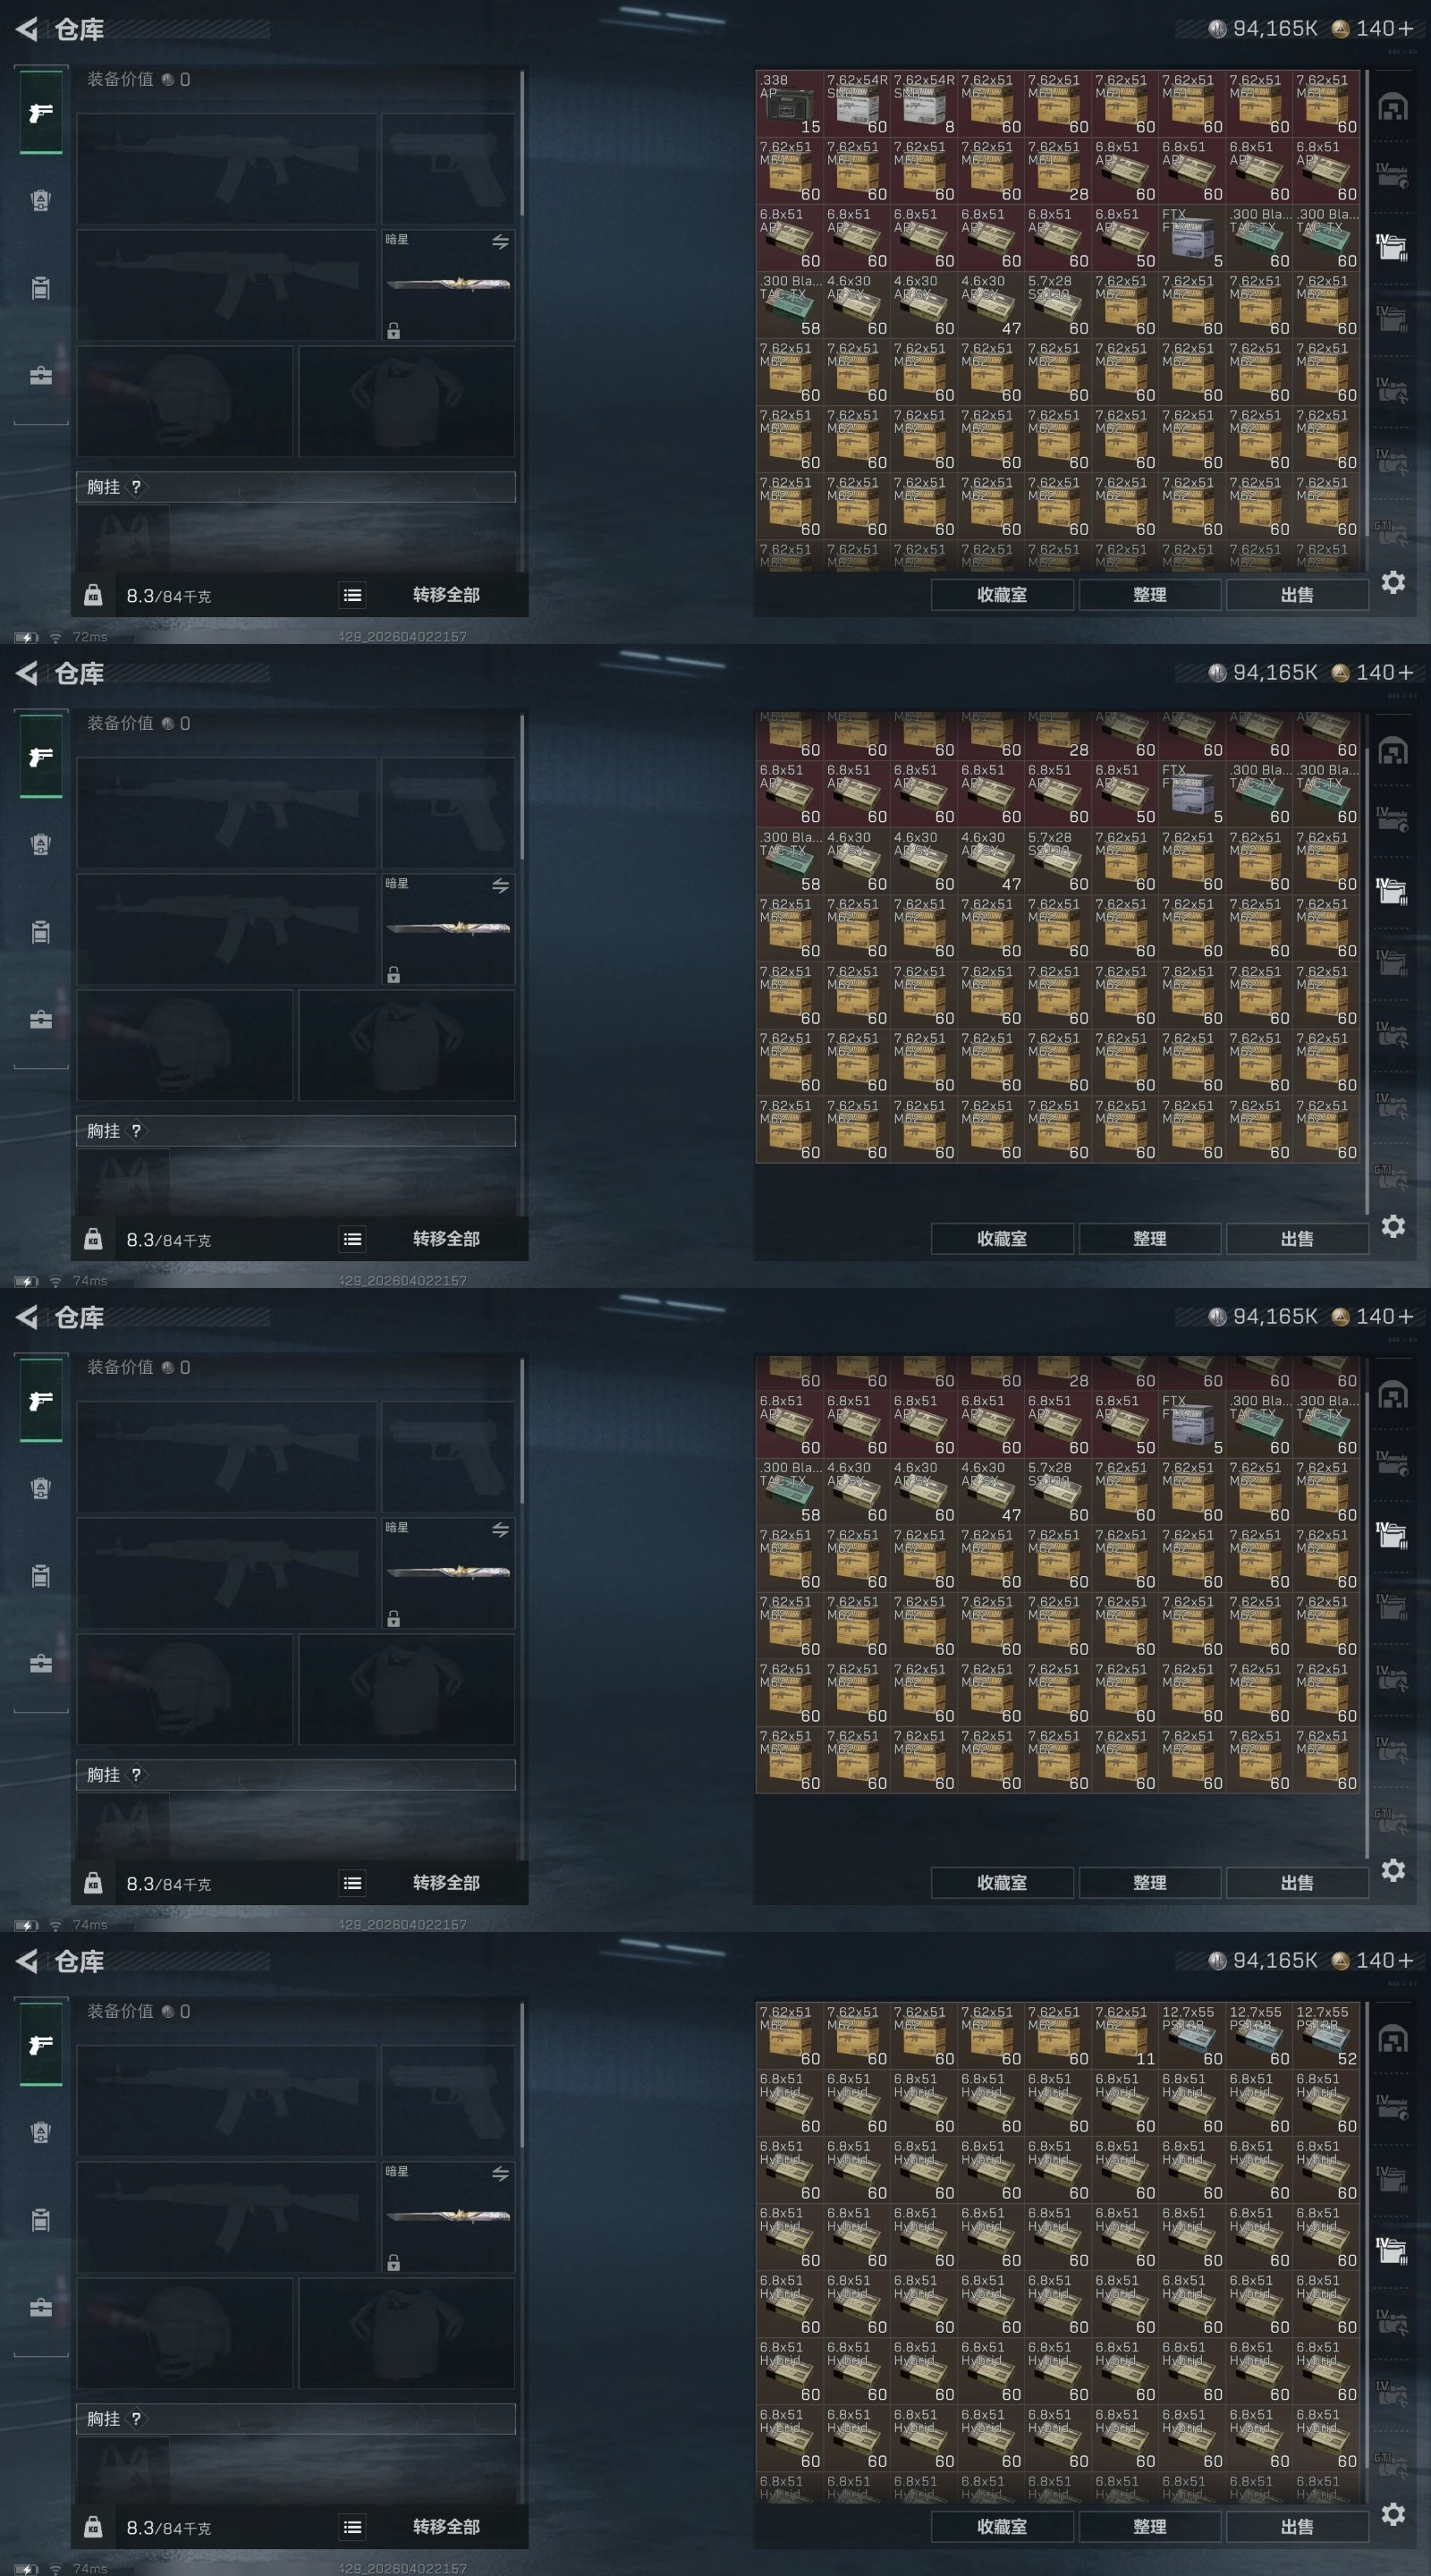Open the gear settings icon in the 12.7x55 ammo view
The image size is (1431, 2576).
click(1393, 2513)
